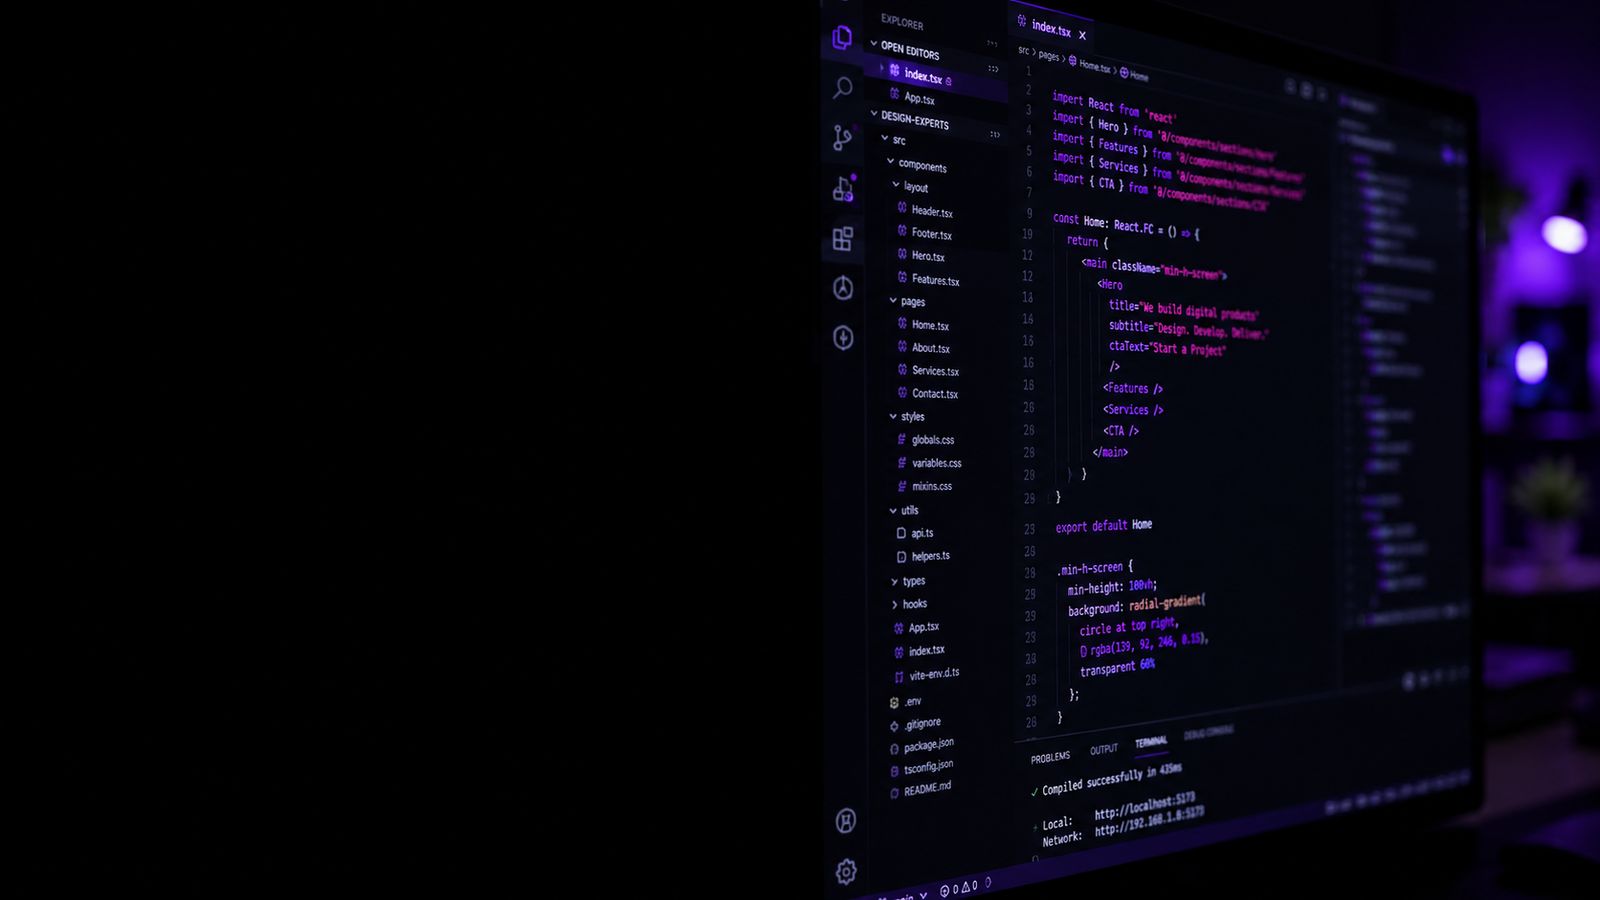Open Footer.tsx in the layout folder
The height and width of the screenshot is (900, 1600).
pos(931,234)
